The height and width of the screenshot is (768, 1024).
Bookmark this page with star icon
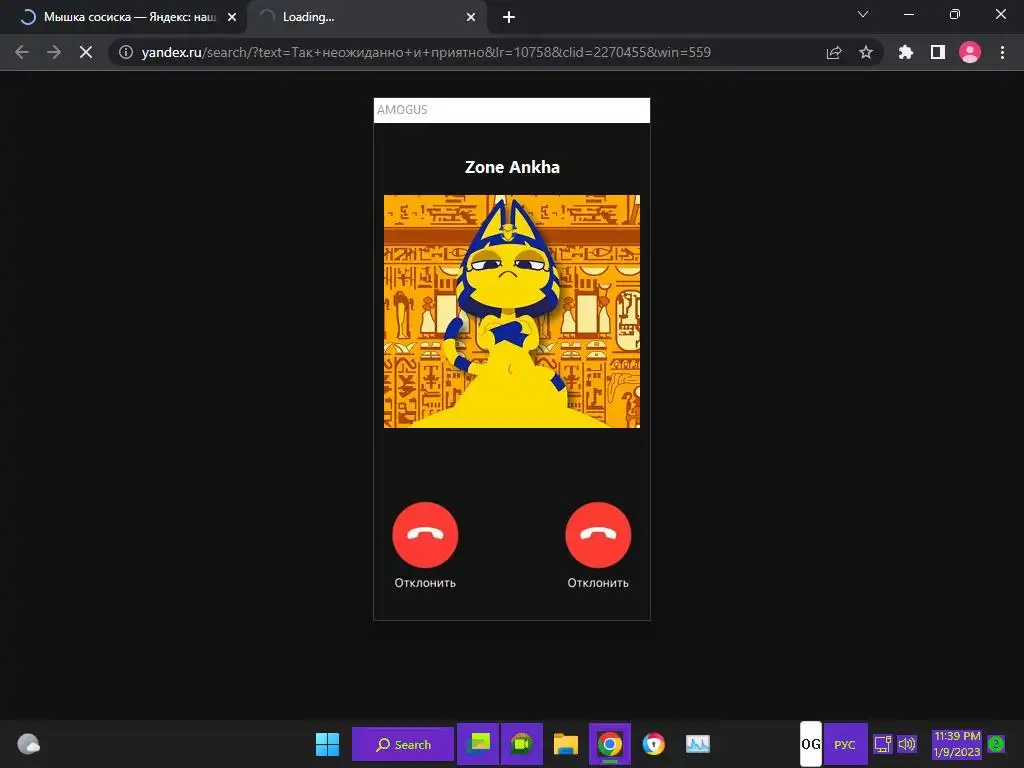click(x=866, y=52)
